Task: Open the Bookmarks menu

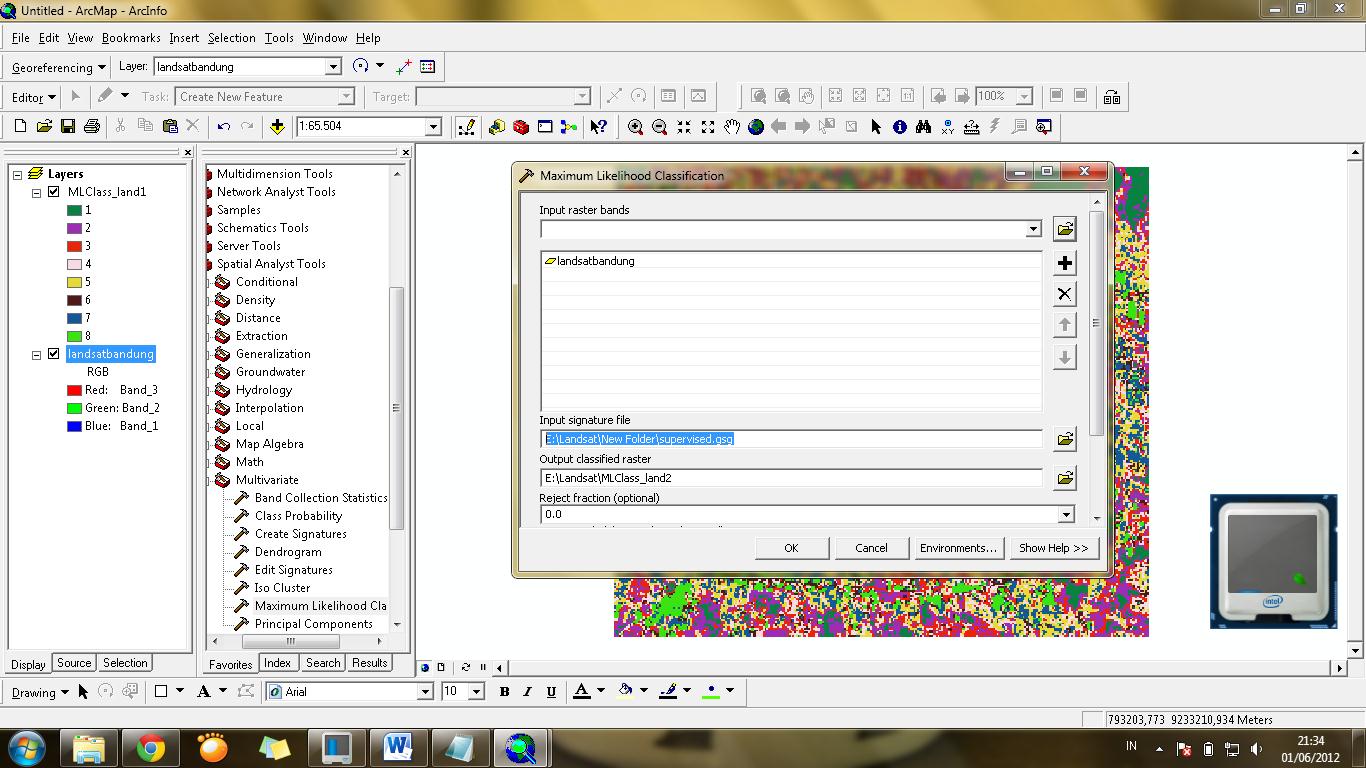Action: pyautogui.click(x=131, y=38)
